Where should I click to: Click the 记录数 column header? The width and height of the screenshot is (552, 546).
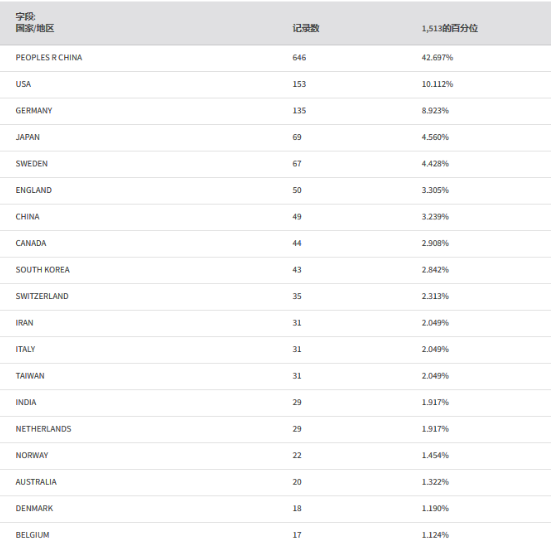[x=306, y=28]
